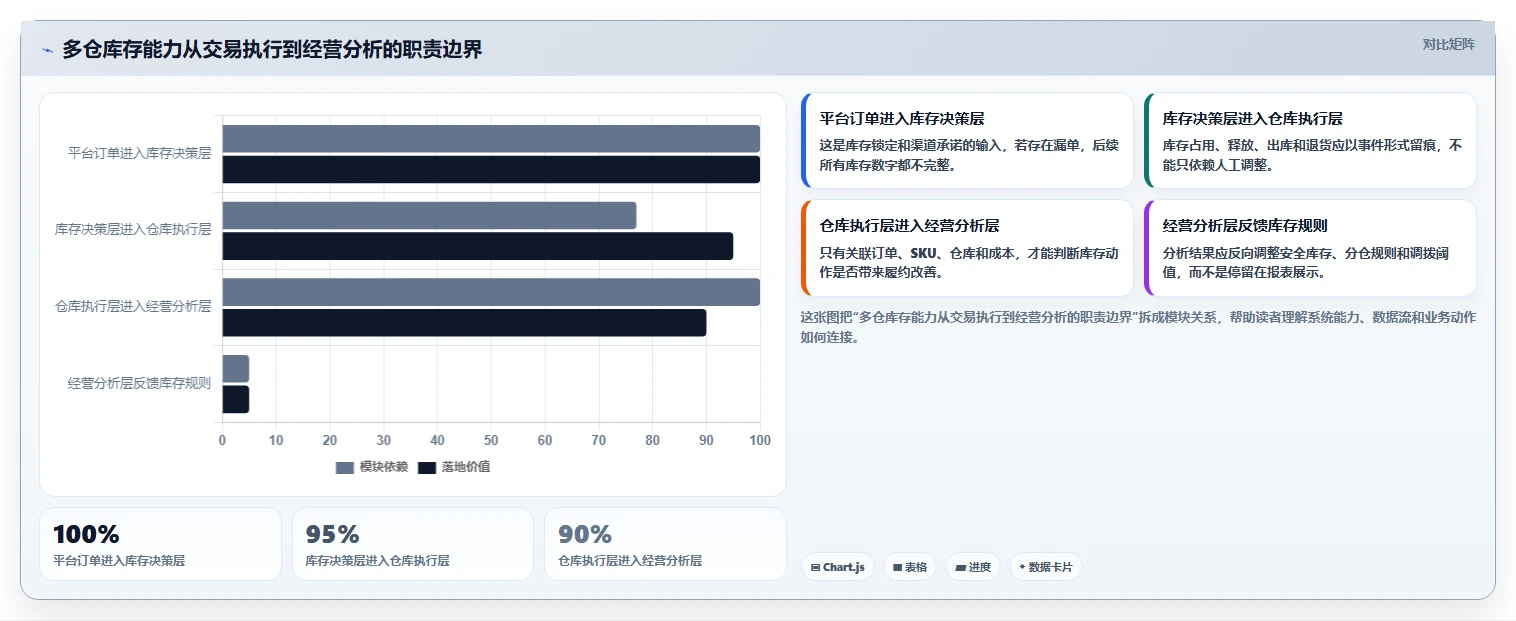Click the 平台订单进入库存决策层 axis label

pyautogui.click(x=139, y=153)
